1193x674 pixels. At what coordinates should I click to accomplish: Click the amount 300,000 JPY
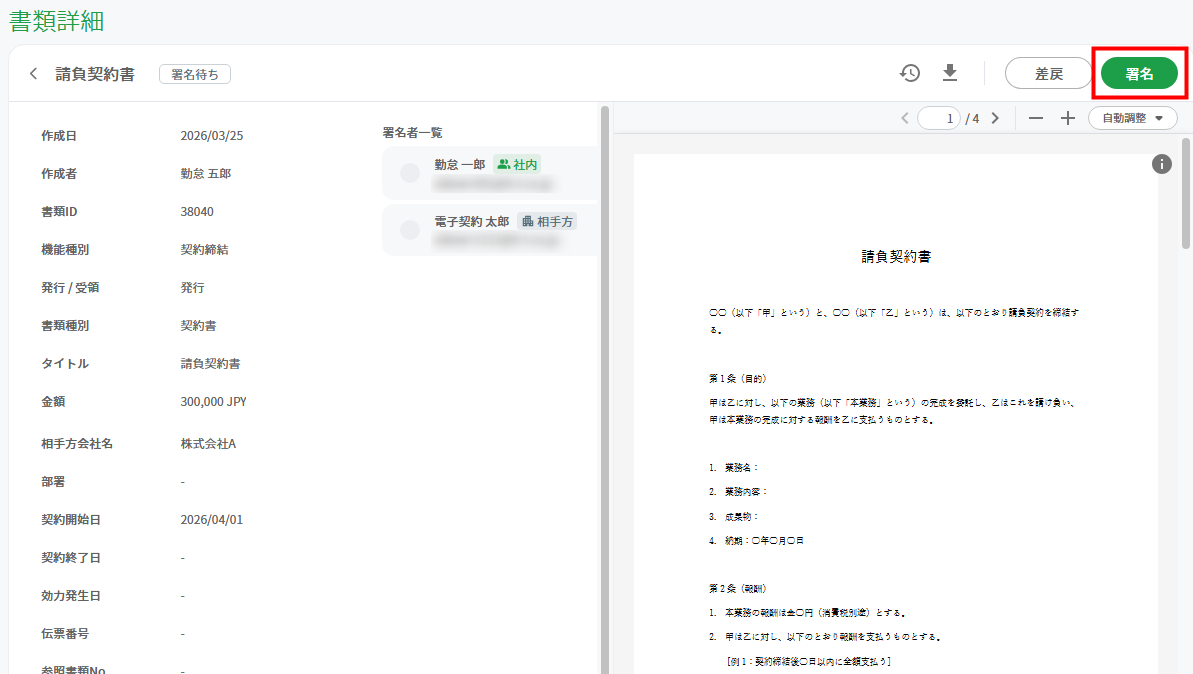pos(213,402)
